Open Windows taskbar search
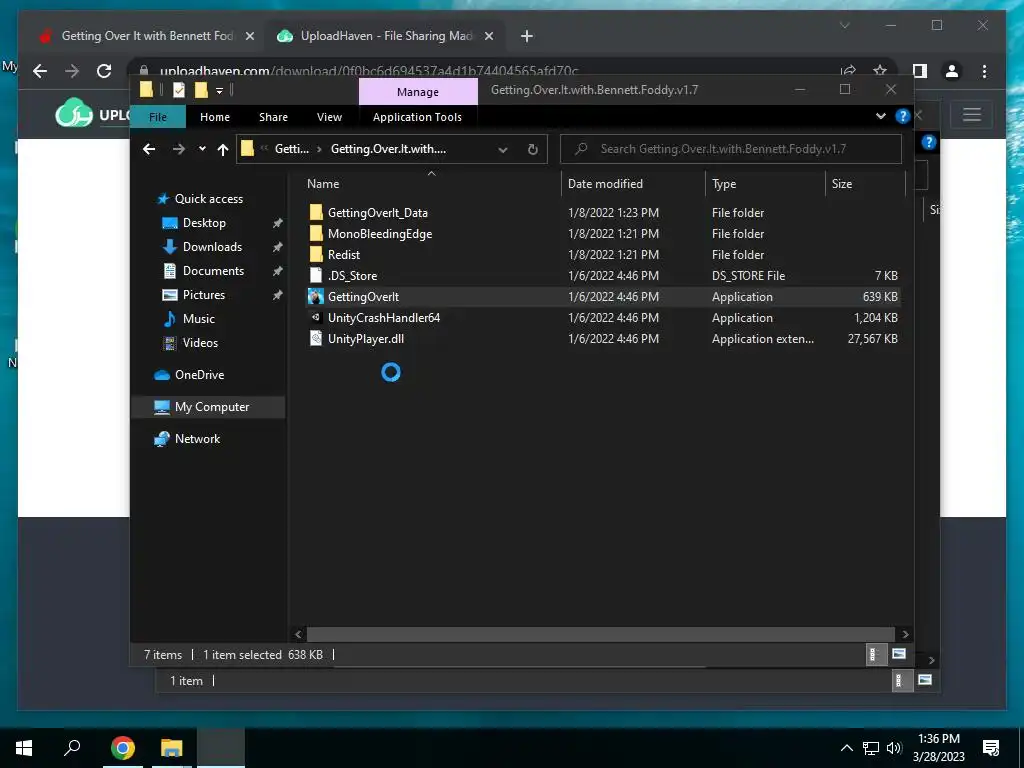Screen dimensions: 1024x768 (72, 748)
